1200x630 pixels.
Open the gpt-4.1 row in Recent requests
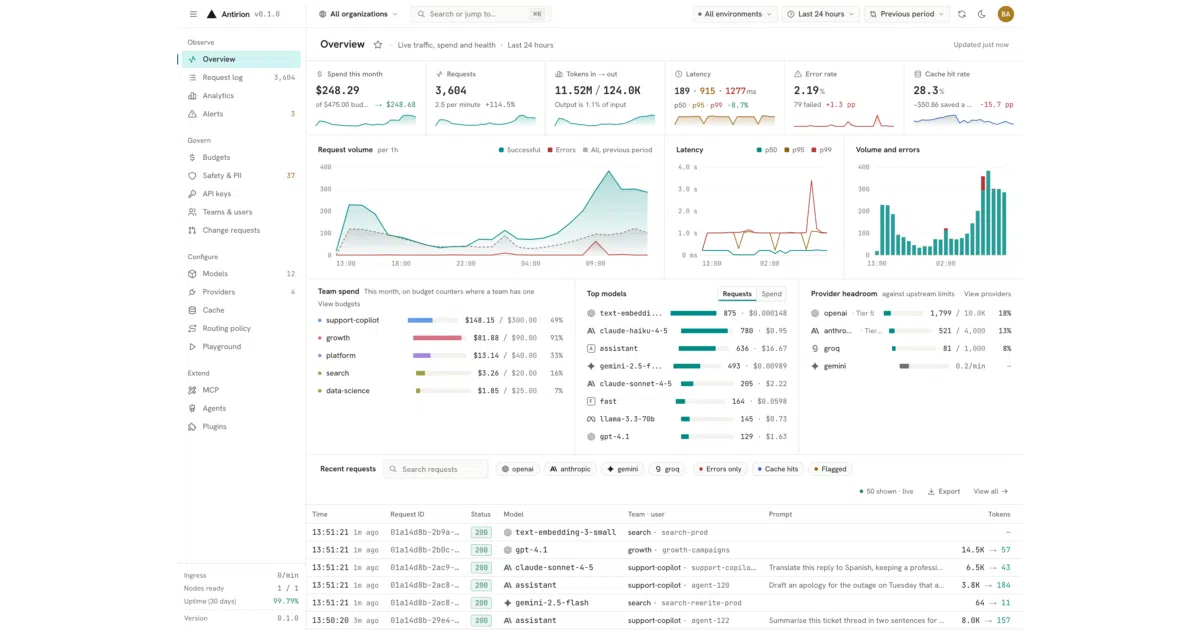[x=664, y=550]
